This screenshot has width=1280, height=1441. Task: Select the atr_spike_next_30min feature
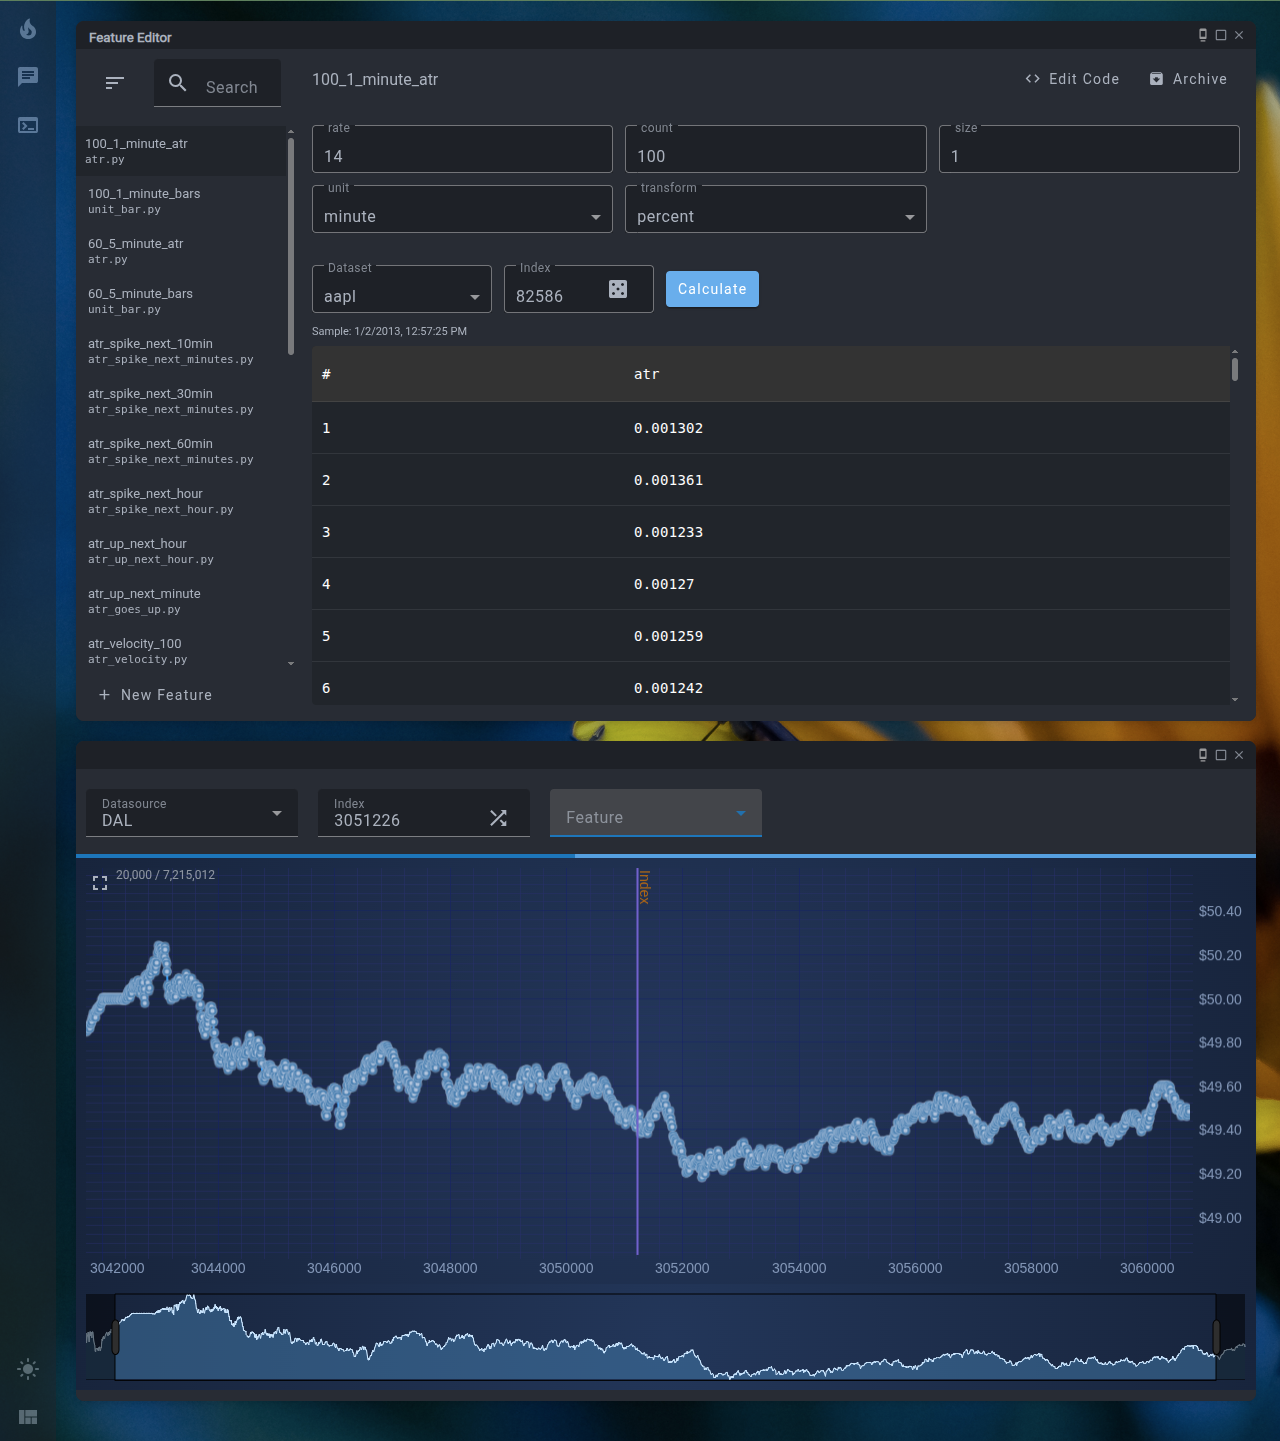(x=181, y=401)
